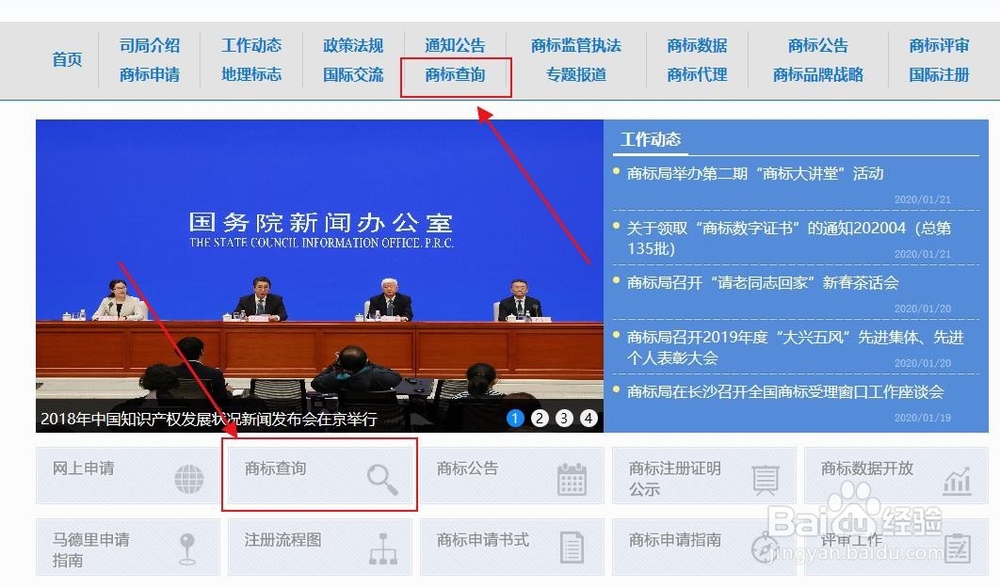Open the 商标查询 quick-link tile label
The height and width of the screenshot is (587, 1000).
coord(276,468)
